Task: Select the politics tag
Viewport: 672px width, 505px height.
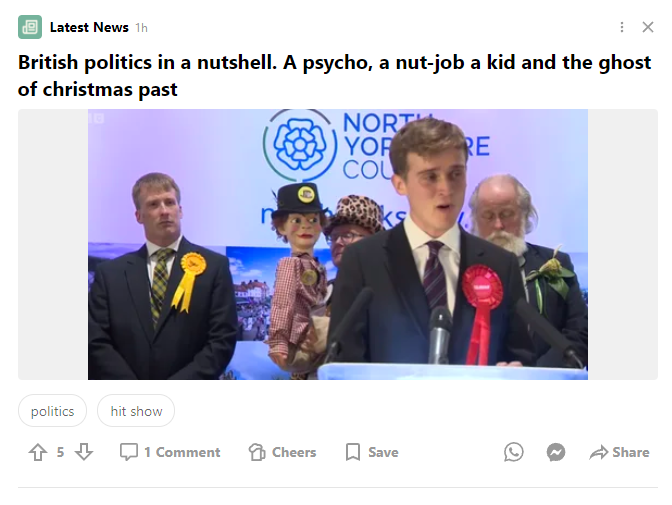Action: point(52,411)
